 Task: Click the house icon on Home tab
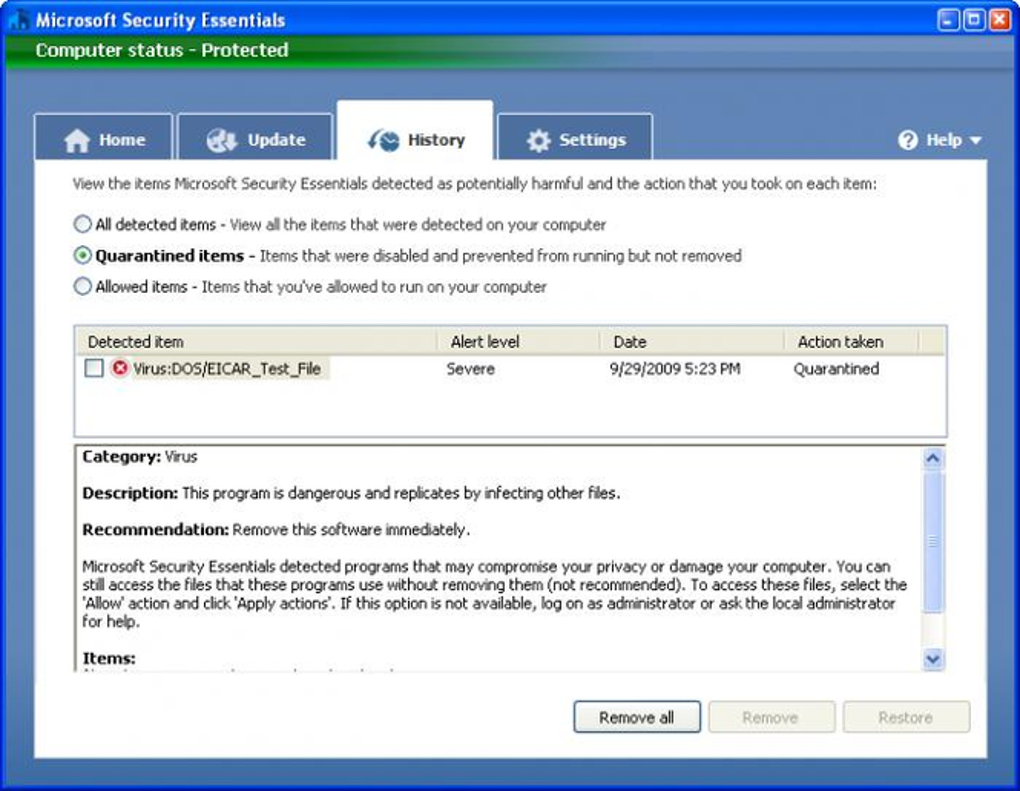77,140
